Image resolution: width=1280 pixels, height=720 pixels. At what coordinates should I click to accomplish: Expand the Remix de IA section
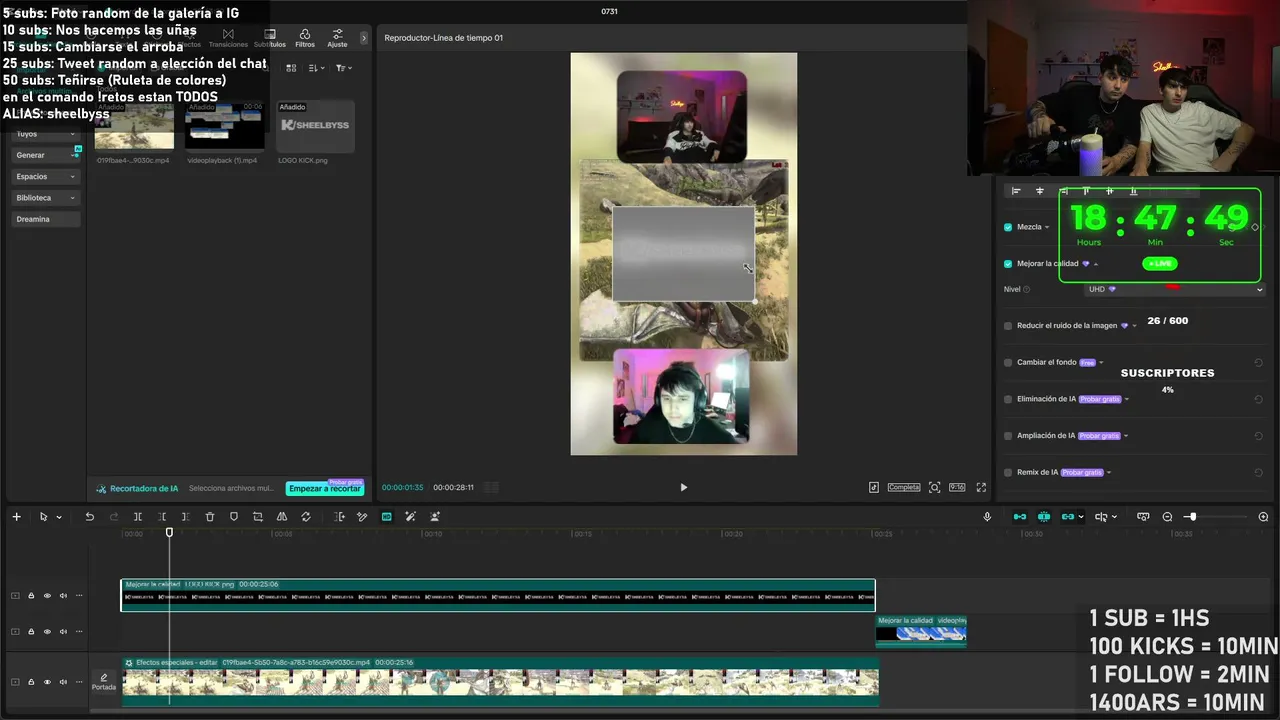(1109, 473)
